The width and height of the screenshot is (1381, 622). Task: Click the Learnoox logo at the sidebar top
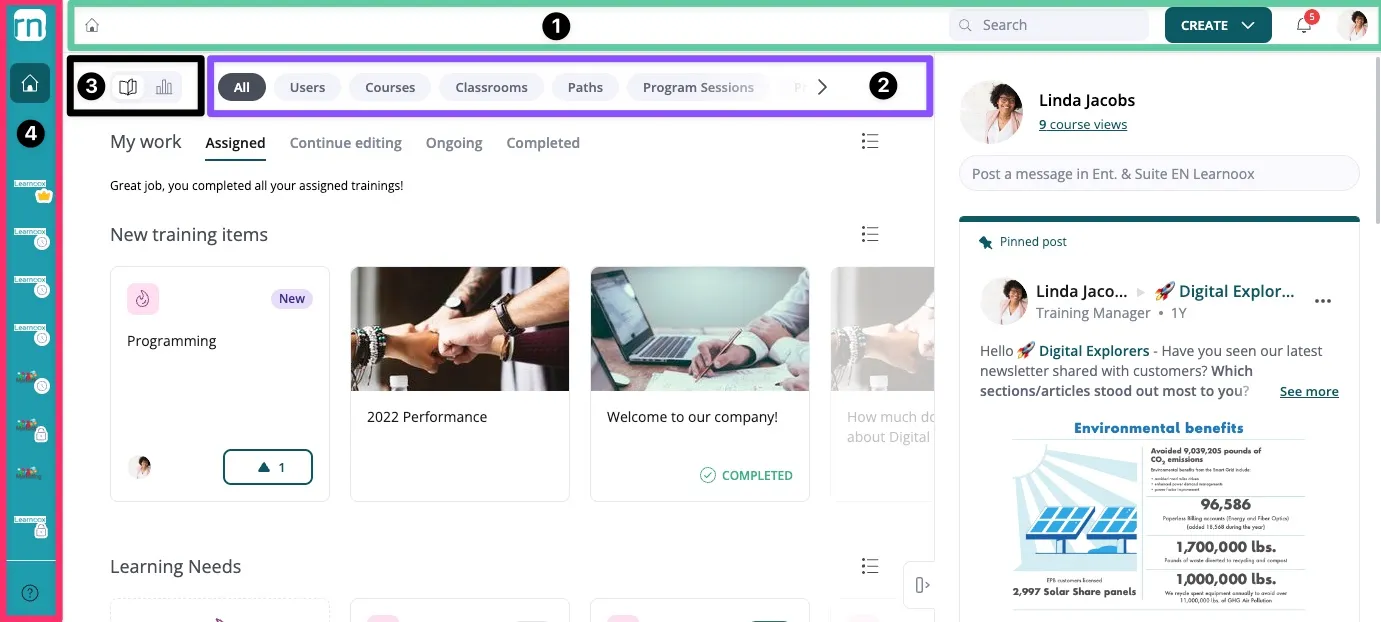pos(30,25)
